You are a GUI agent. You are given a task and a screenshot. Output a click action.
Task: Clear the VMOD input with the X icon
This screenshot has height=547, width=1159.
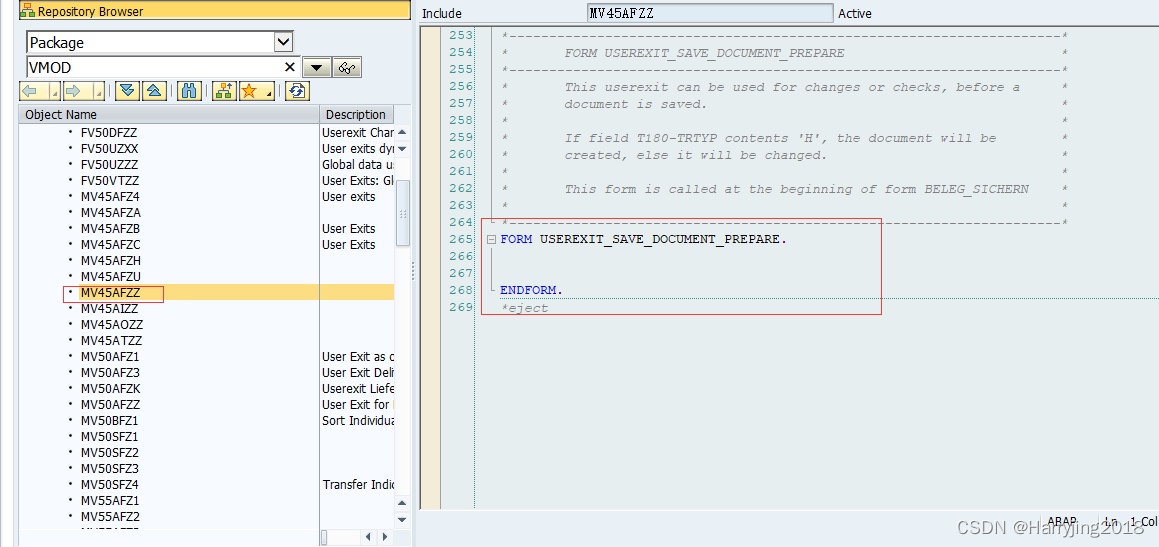pos(290,67)
